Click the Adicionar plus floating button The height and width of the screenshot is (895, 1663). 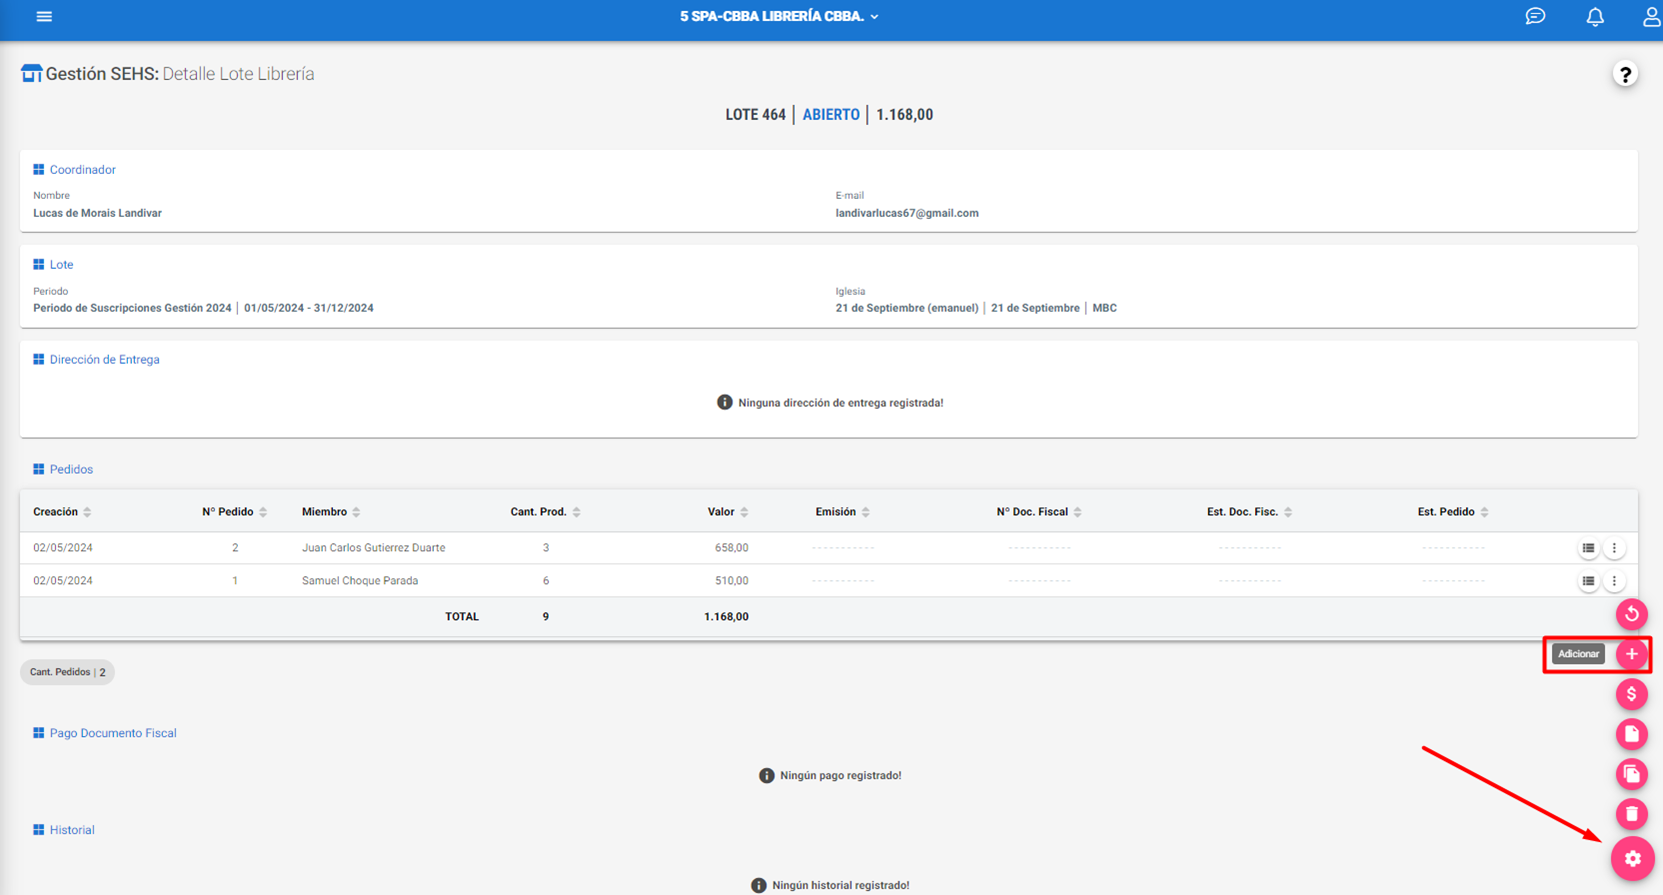point(1632,654)
